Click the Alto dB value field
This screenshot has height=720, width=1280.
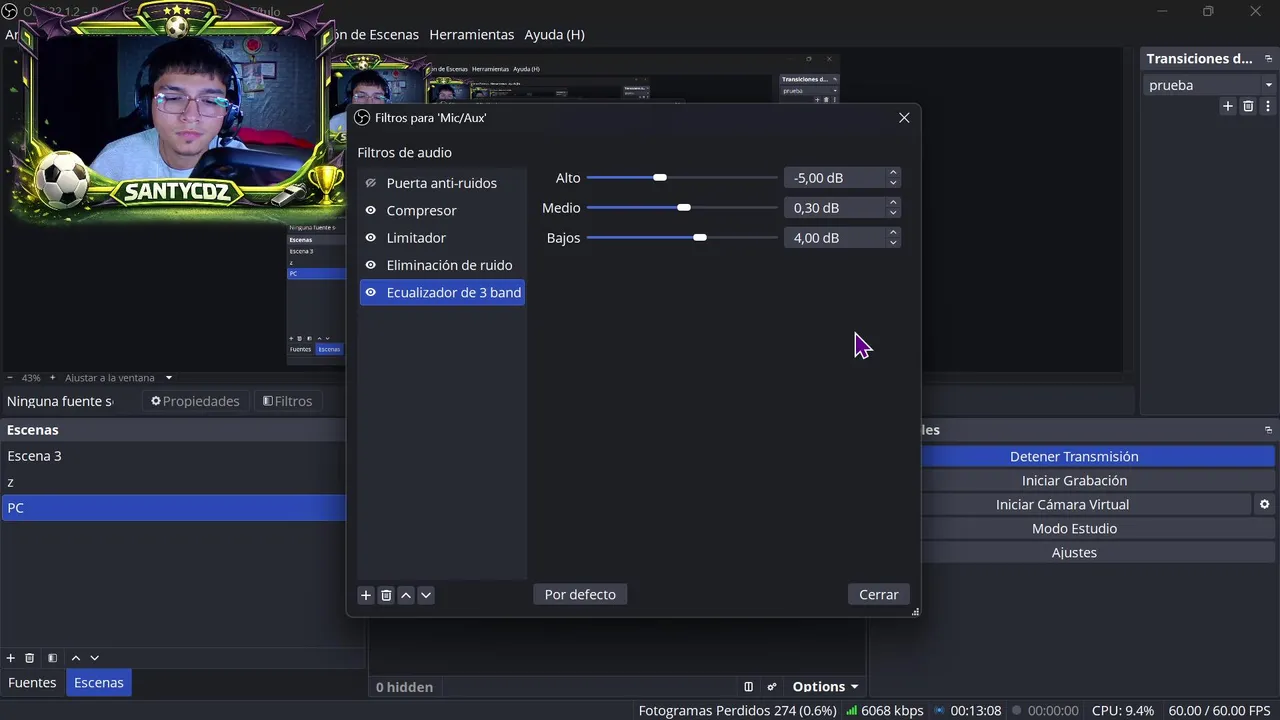835,178
